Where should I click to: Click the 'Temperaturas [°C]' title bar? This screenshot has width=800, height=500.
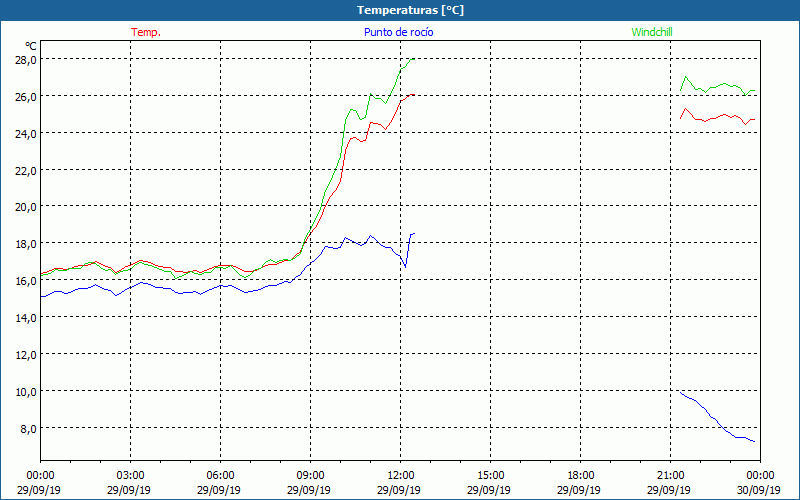point(400,10)
